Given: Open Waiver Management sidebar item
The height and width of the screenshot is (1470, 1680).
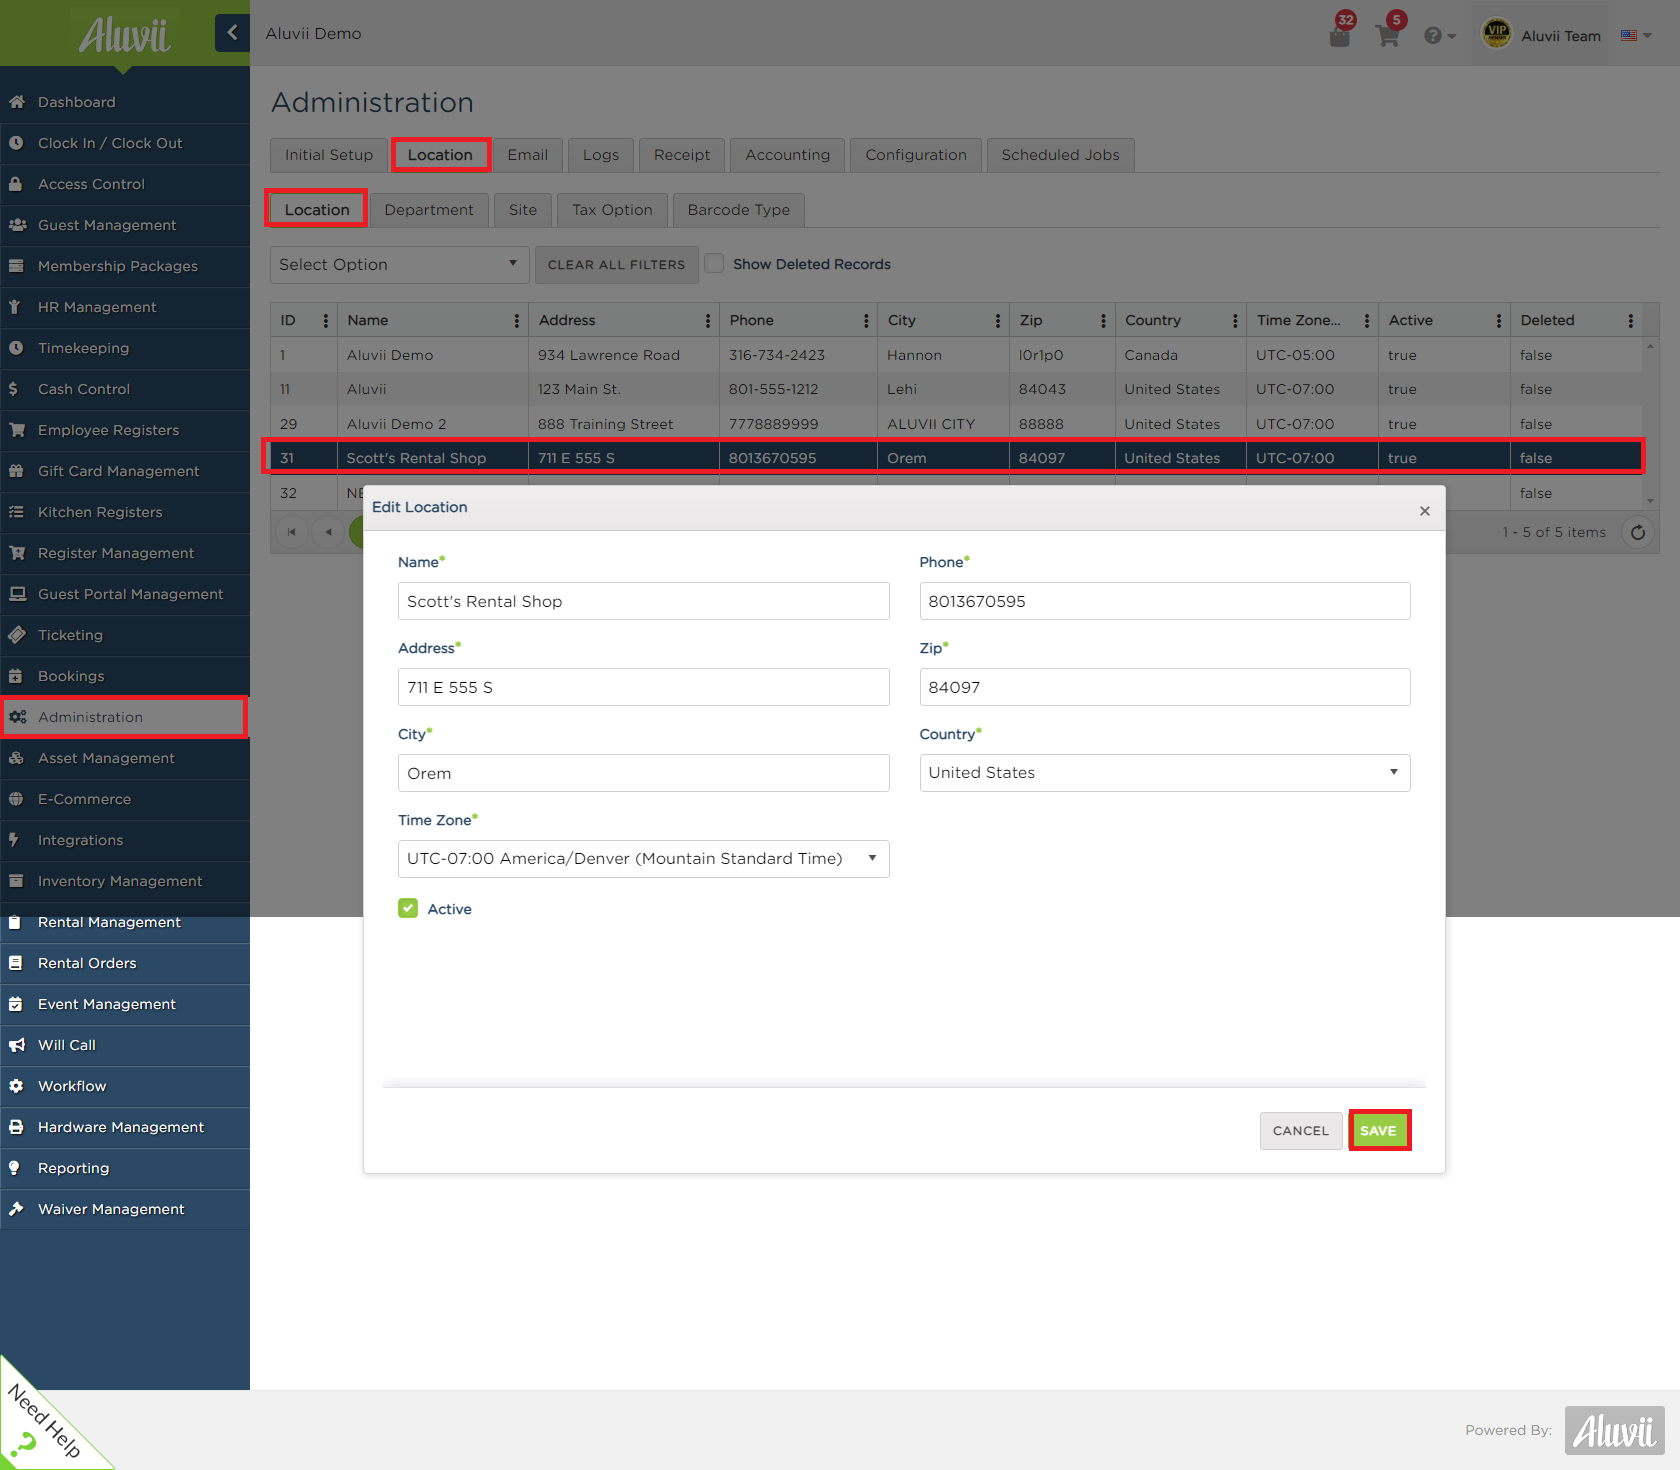Looking at the screenshot, I should coord(125,1209).
